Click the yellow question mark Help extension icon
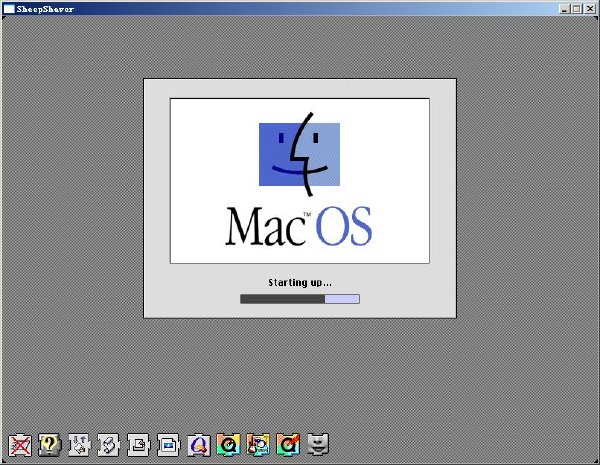The width and height of the screenshot is (600, 465). coord(50,445)
